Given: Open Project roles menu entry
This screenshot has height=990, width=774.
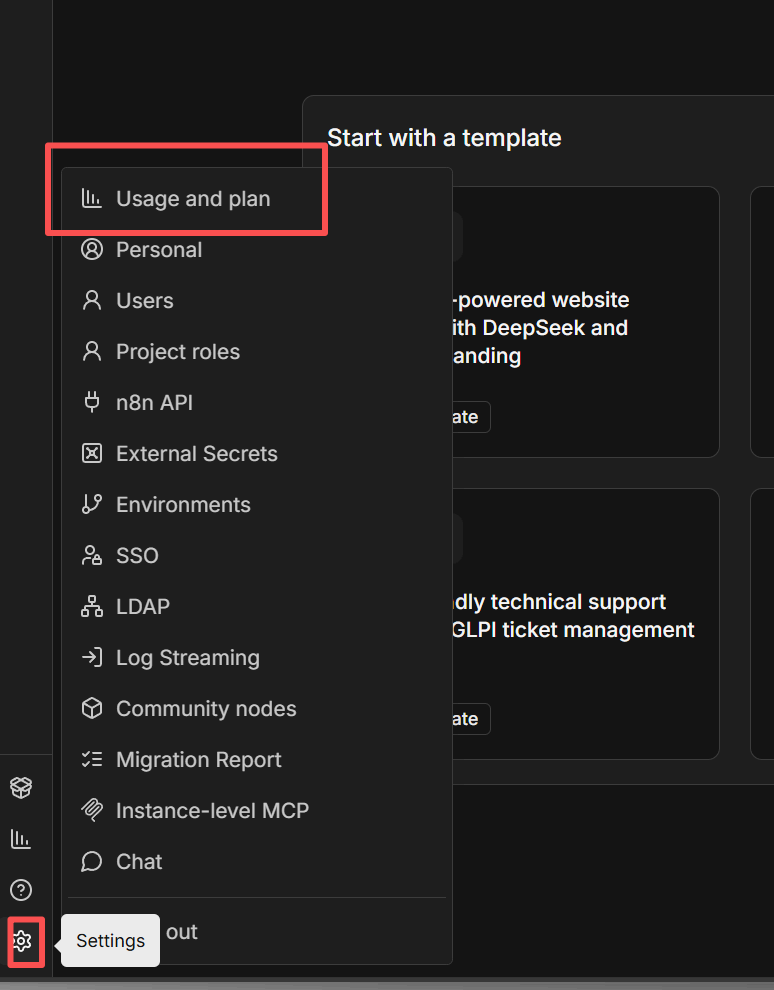Looking at the screenshot, I should 177,352.
